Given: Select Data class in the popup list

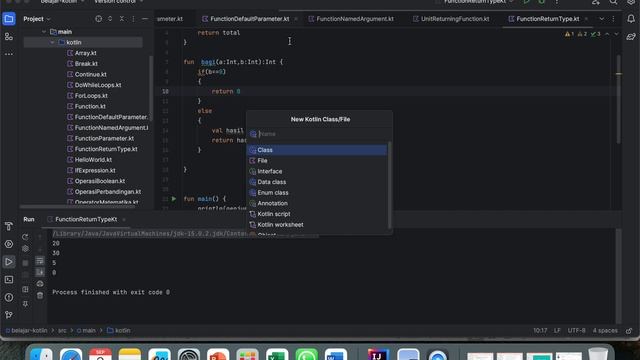Looking at the screenshot, I should 317,182.
